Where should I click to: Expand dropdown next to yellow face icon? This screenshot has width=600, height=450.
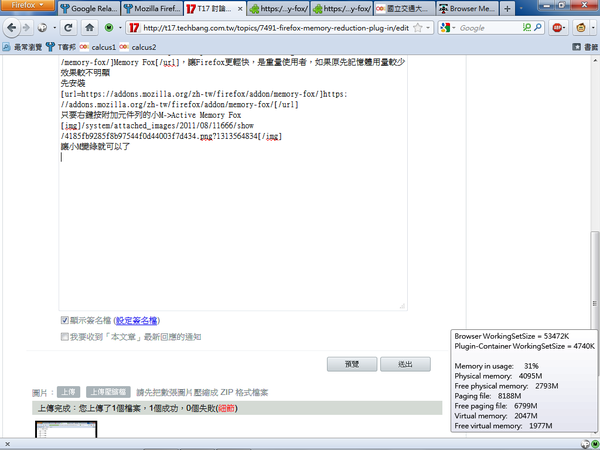593,28
